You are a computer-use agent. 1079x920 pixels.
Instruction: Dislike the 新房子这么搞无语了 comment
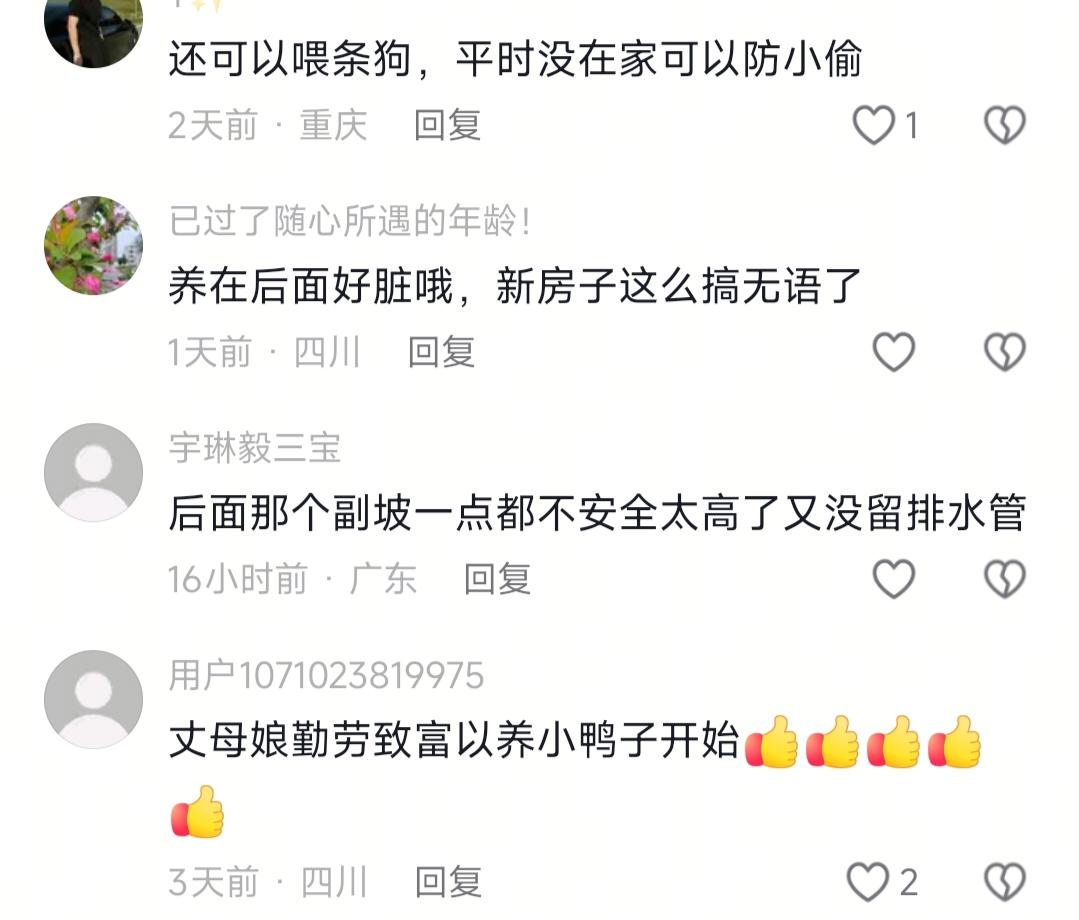click(x=1005, y=352)
